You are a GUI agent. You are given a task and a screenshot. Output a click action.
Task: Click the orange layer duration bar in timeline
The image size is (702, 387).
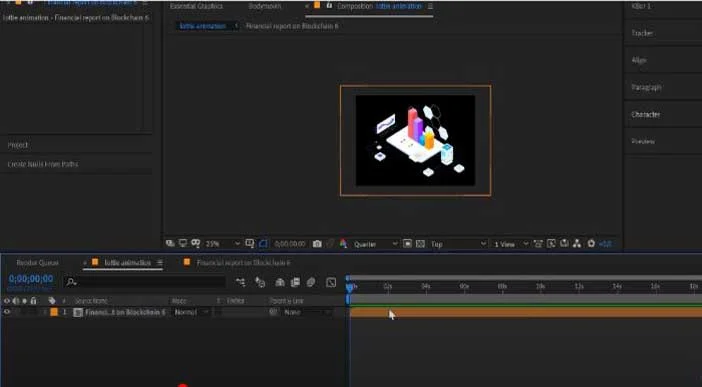click(x=526, y=312)
